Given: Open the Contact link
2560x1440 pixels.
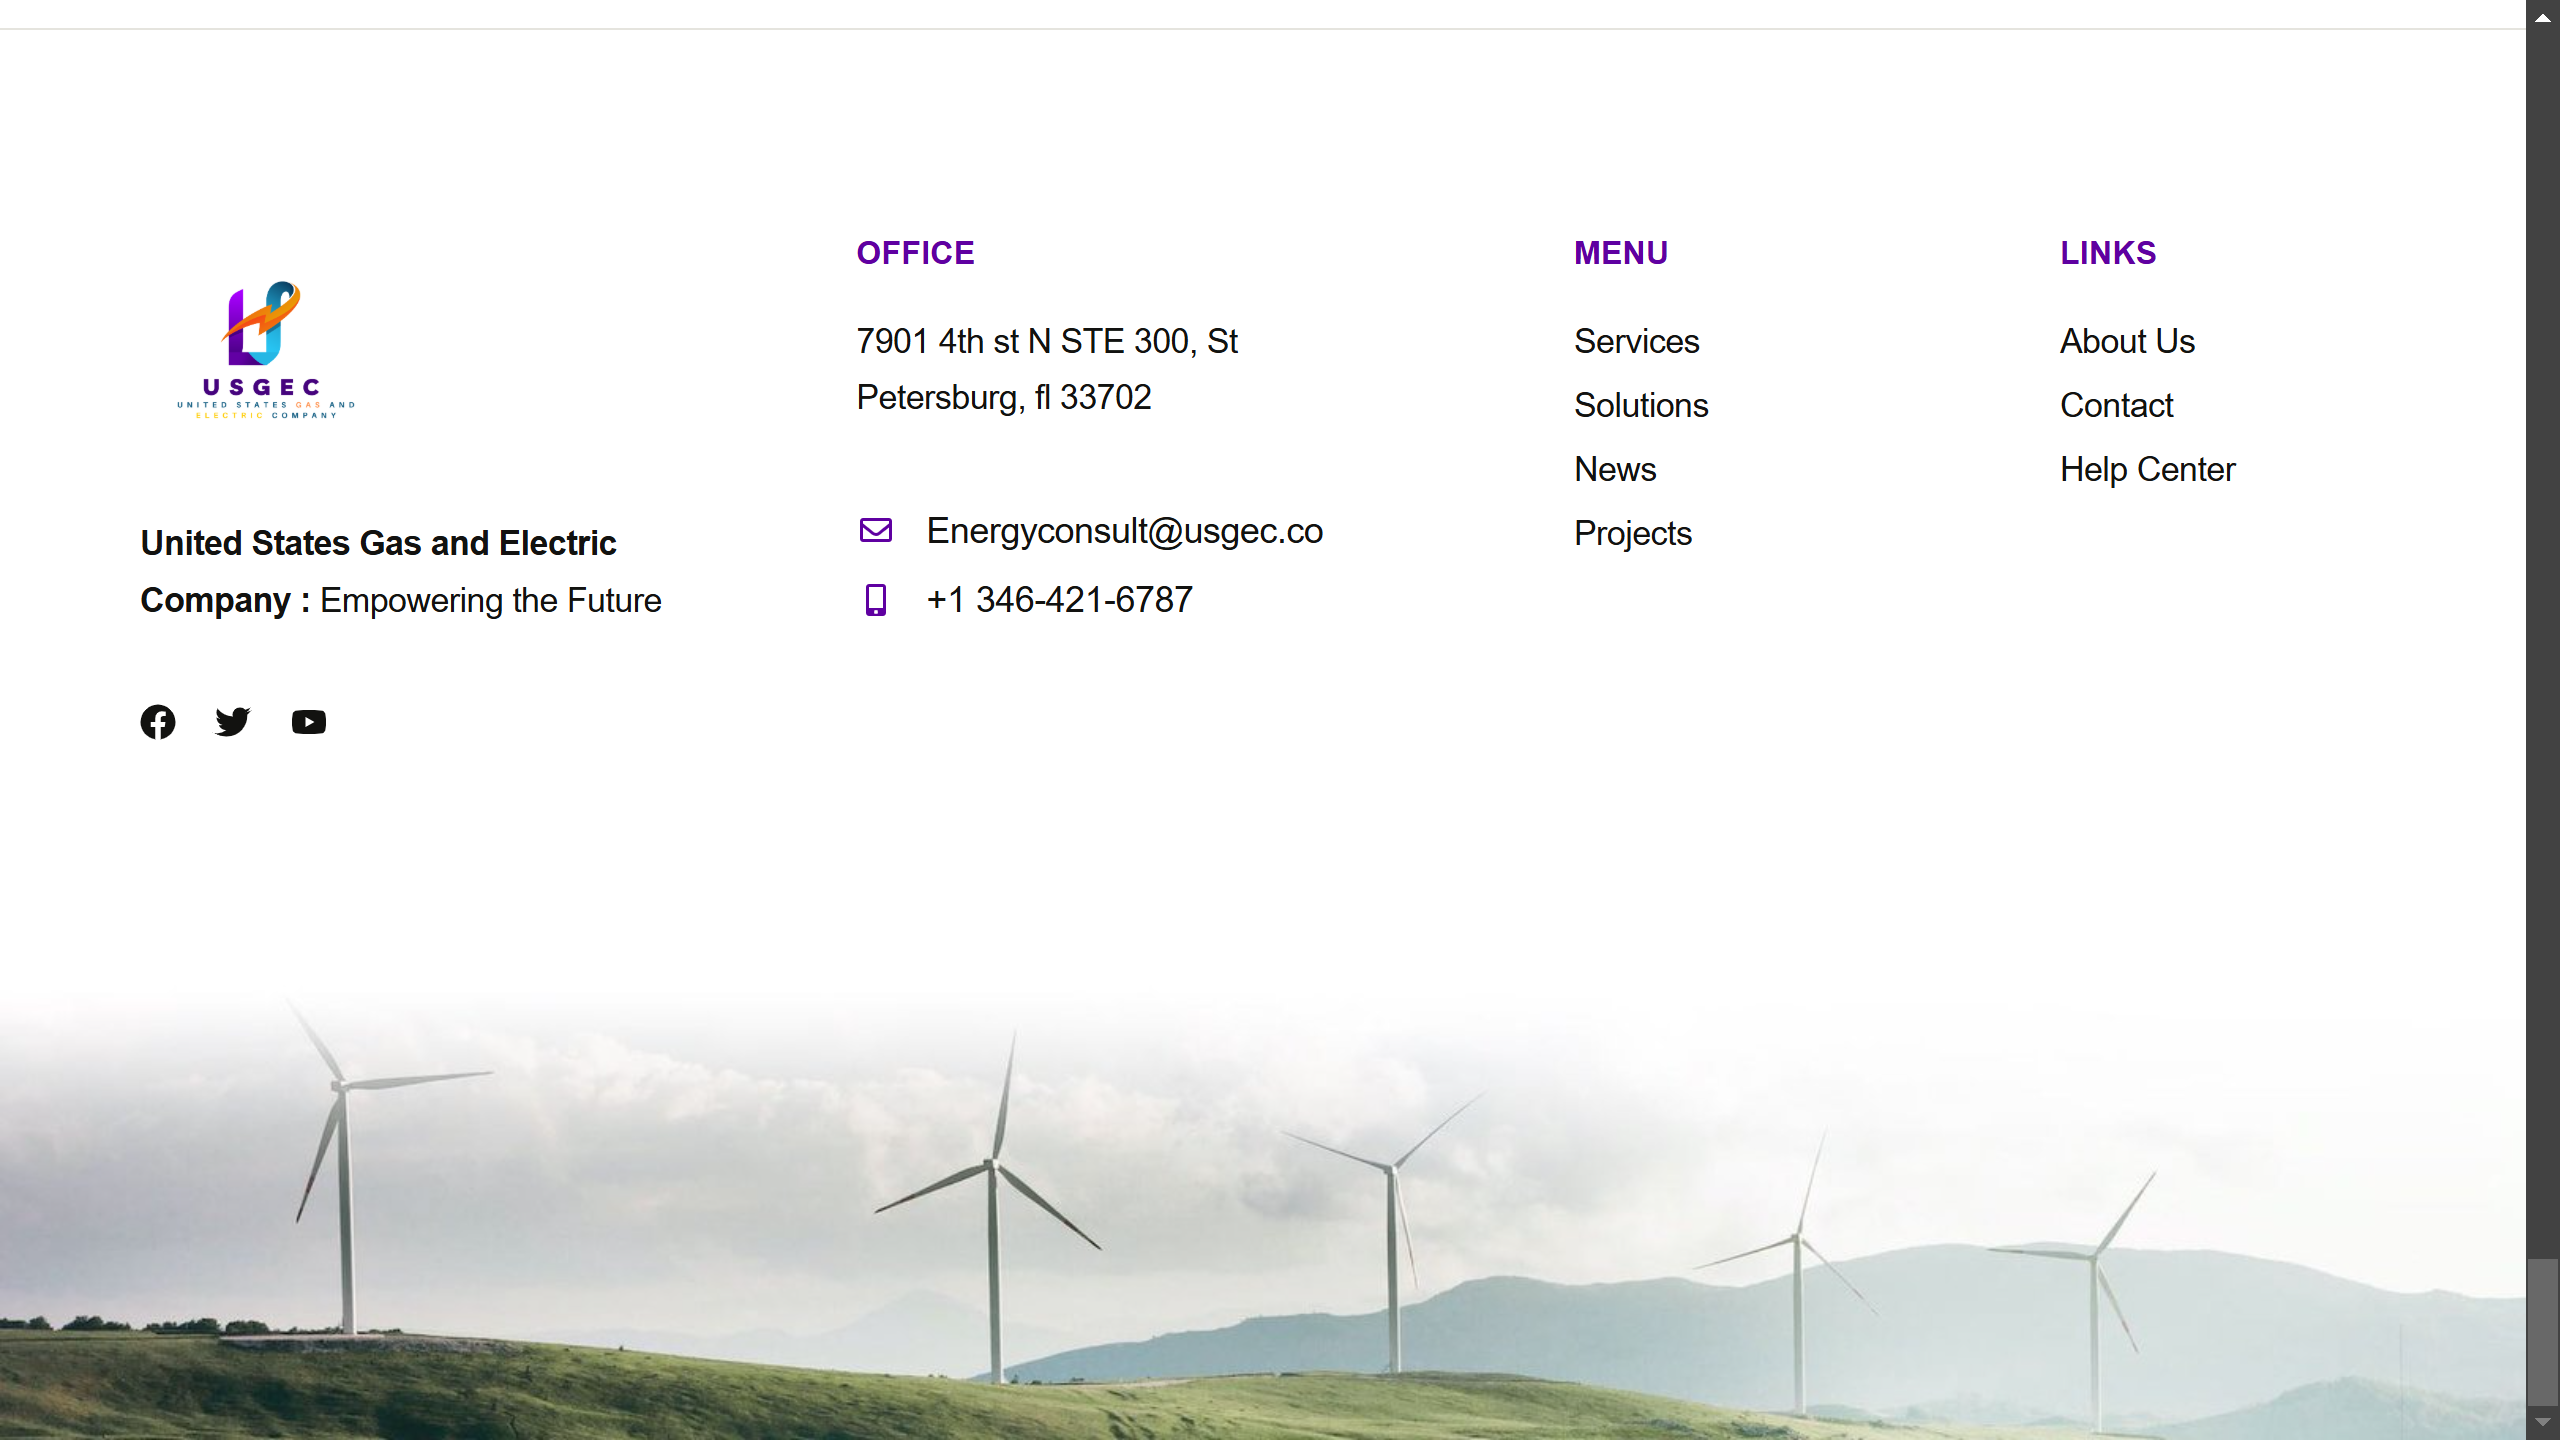Looking at the screenshot, I should point(2116,406).
